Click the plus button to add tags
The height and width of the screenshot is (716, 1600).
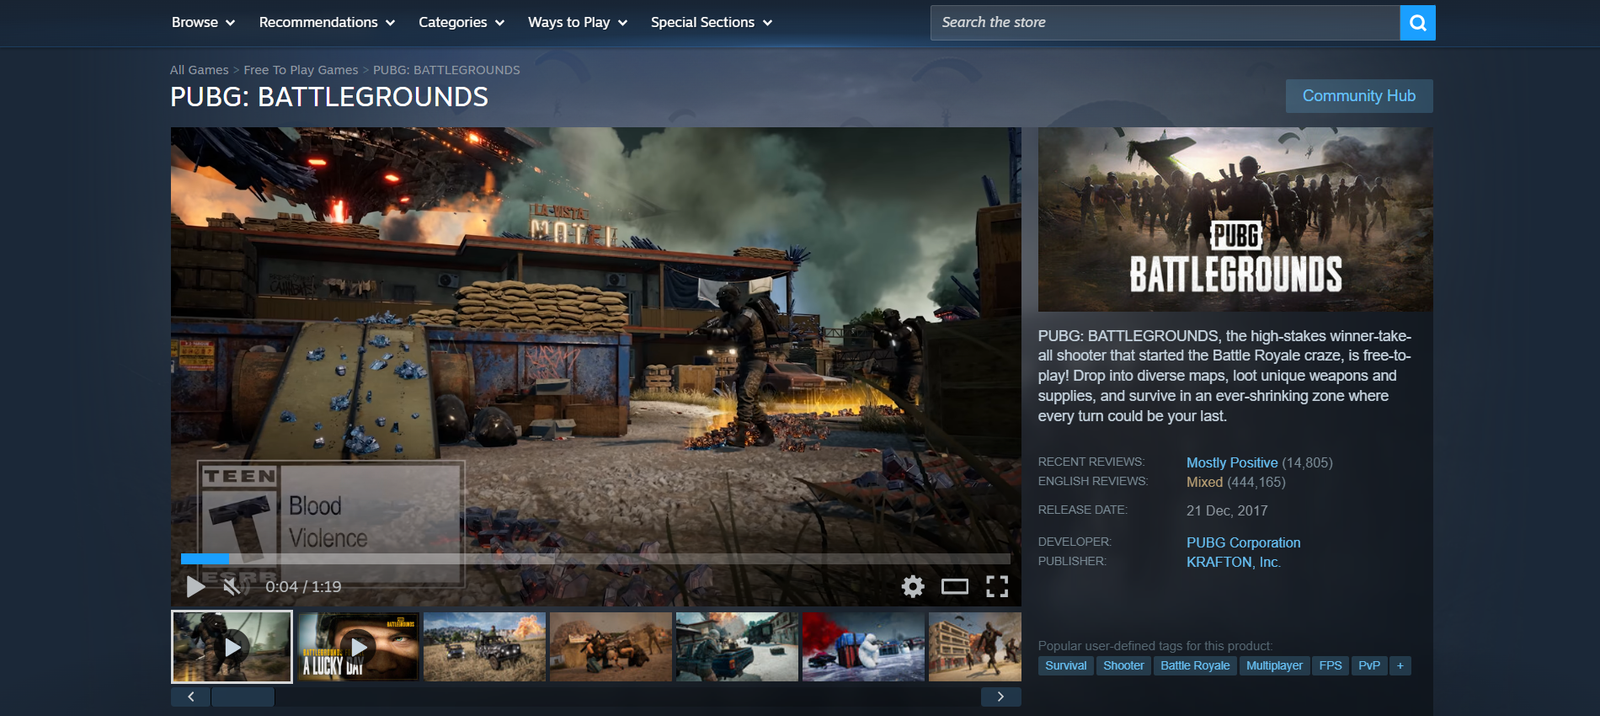tap(1400, 666)
